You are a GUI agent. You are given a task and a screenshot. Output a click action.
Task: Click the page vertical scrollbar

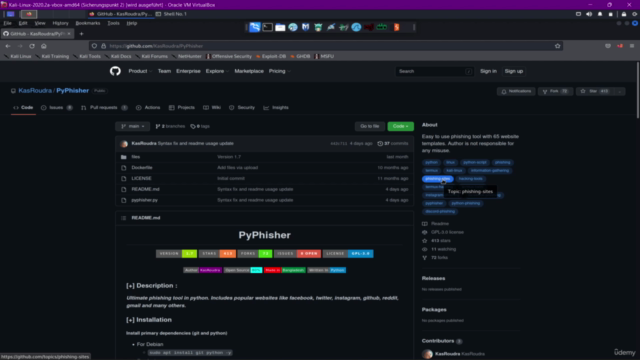coord(637,90)
